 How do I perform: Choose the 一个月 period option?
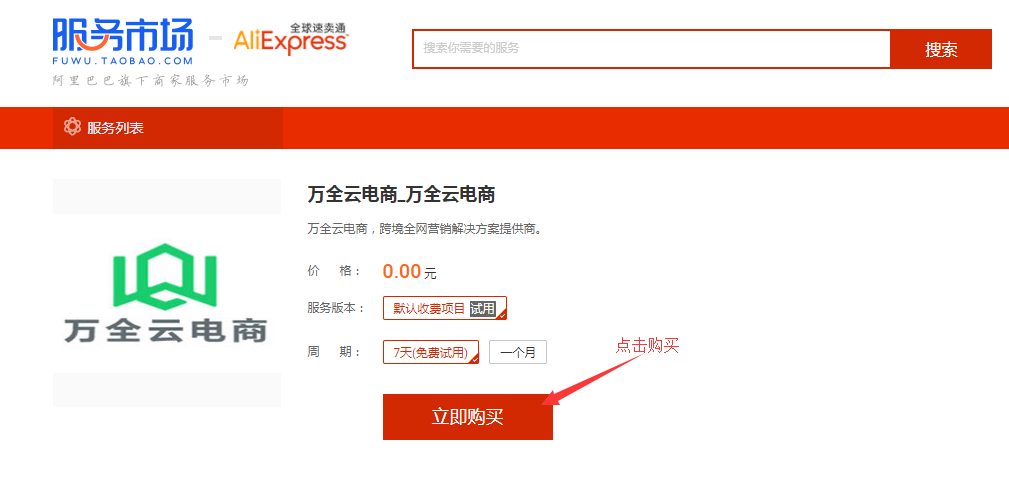pyautogui.click(x=518, y=352)
